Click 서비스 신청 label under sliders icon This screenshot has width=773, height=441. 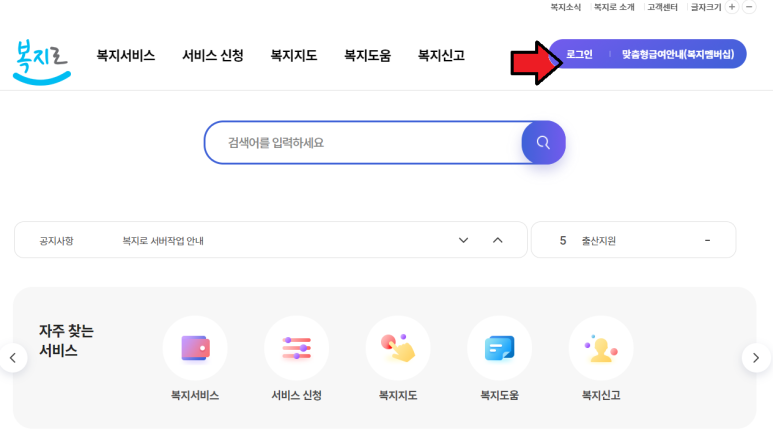297,395
